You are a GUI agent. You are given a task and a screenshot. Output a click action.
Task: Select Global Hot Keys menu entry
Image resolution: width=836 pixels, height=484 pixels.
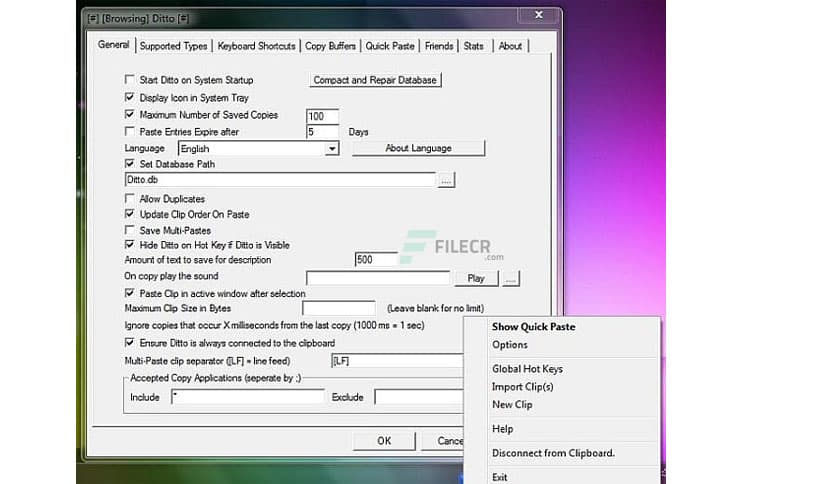click(x=527, y=369)
